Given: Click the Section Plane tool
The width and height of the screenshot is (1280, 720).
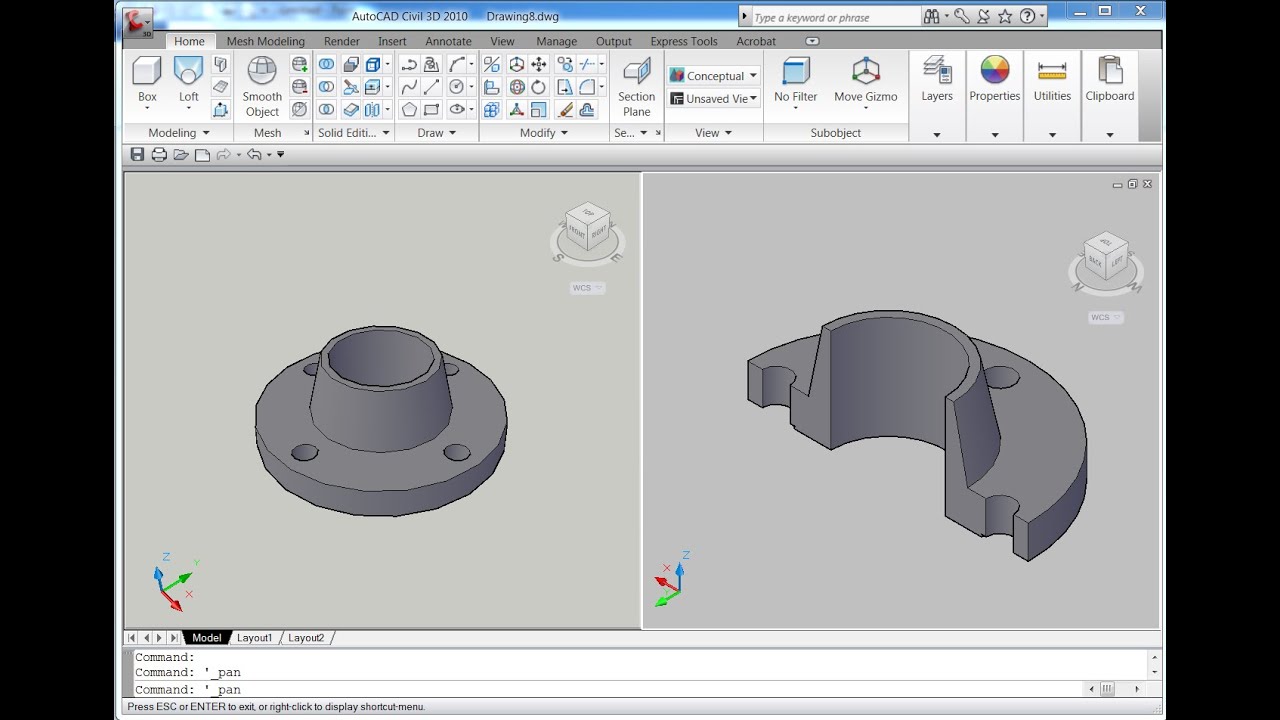Looking at the screenshot, I should tap(637, 87).
